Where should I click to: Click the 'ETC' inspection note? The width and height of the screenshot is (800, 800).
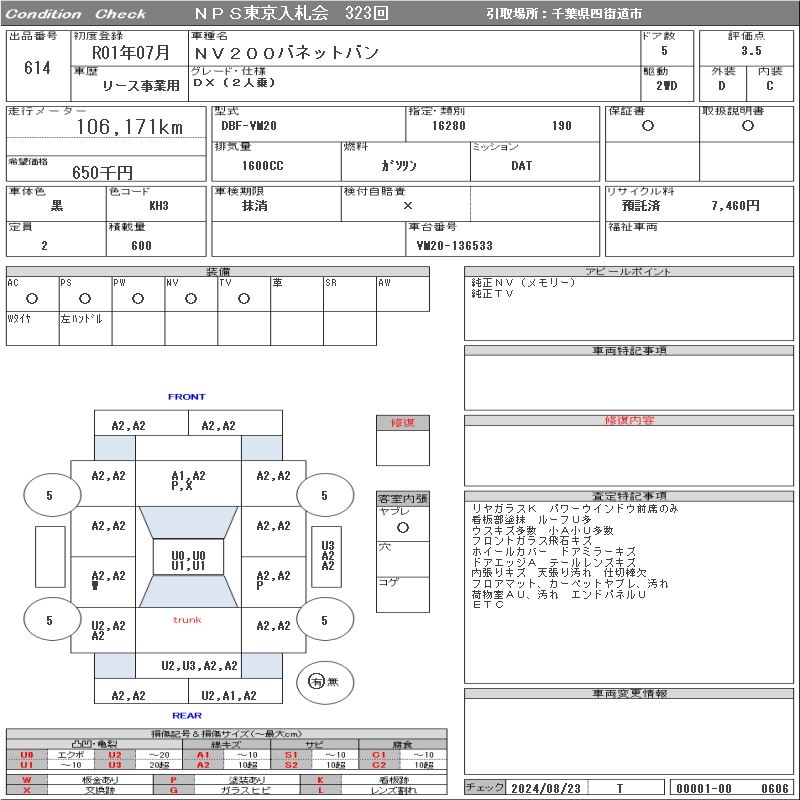(488, 604)
